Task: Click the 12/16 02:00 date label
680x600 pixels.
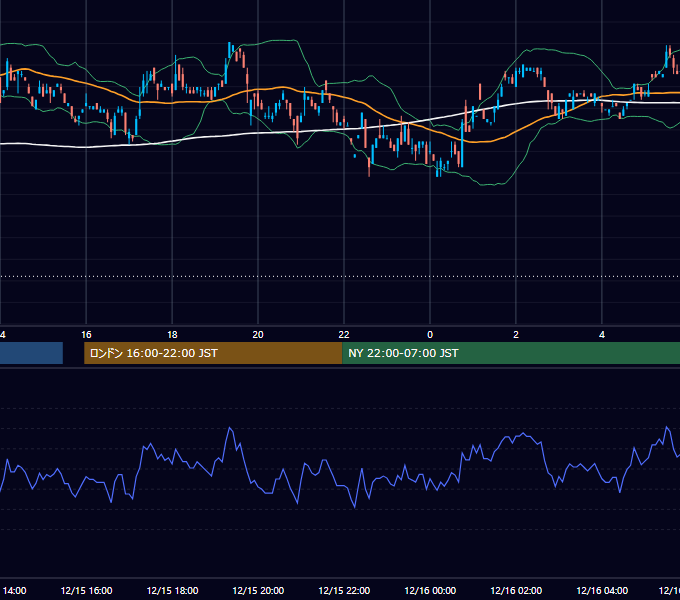Action: 516,591
